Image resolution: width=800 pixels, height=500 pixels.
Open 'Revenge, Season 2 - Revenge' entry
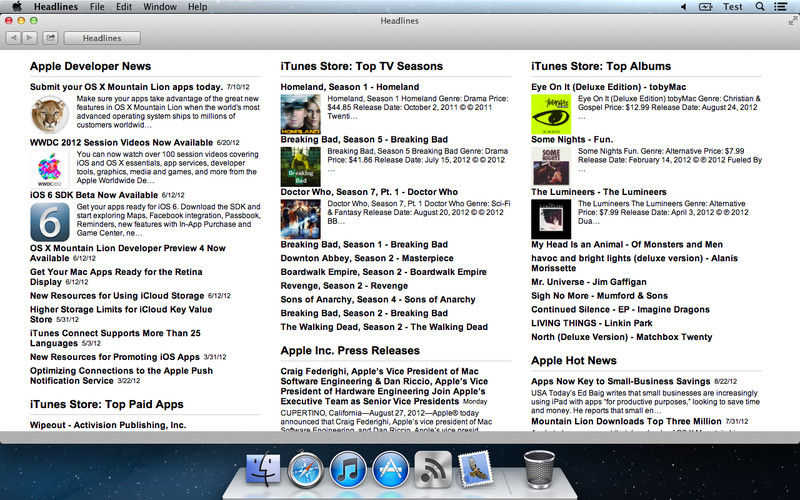point(344,286)
